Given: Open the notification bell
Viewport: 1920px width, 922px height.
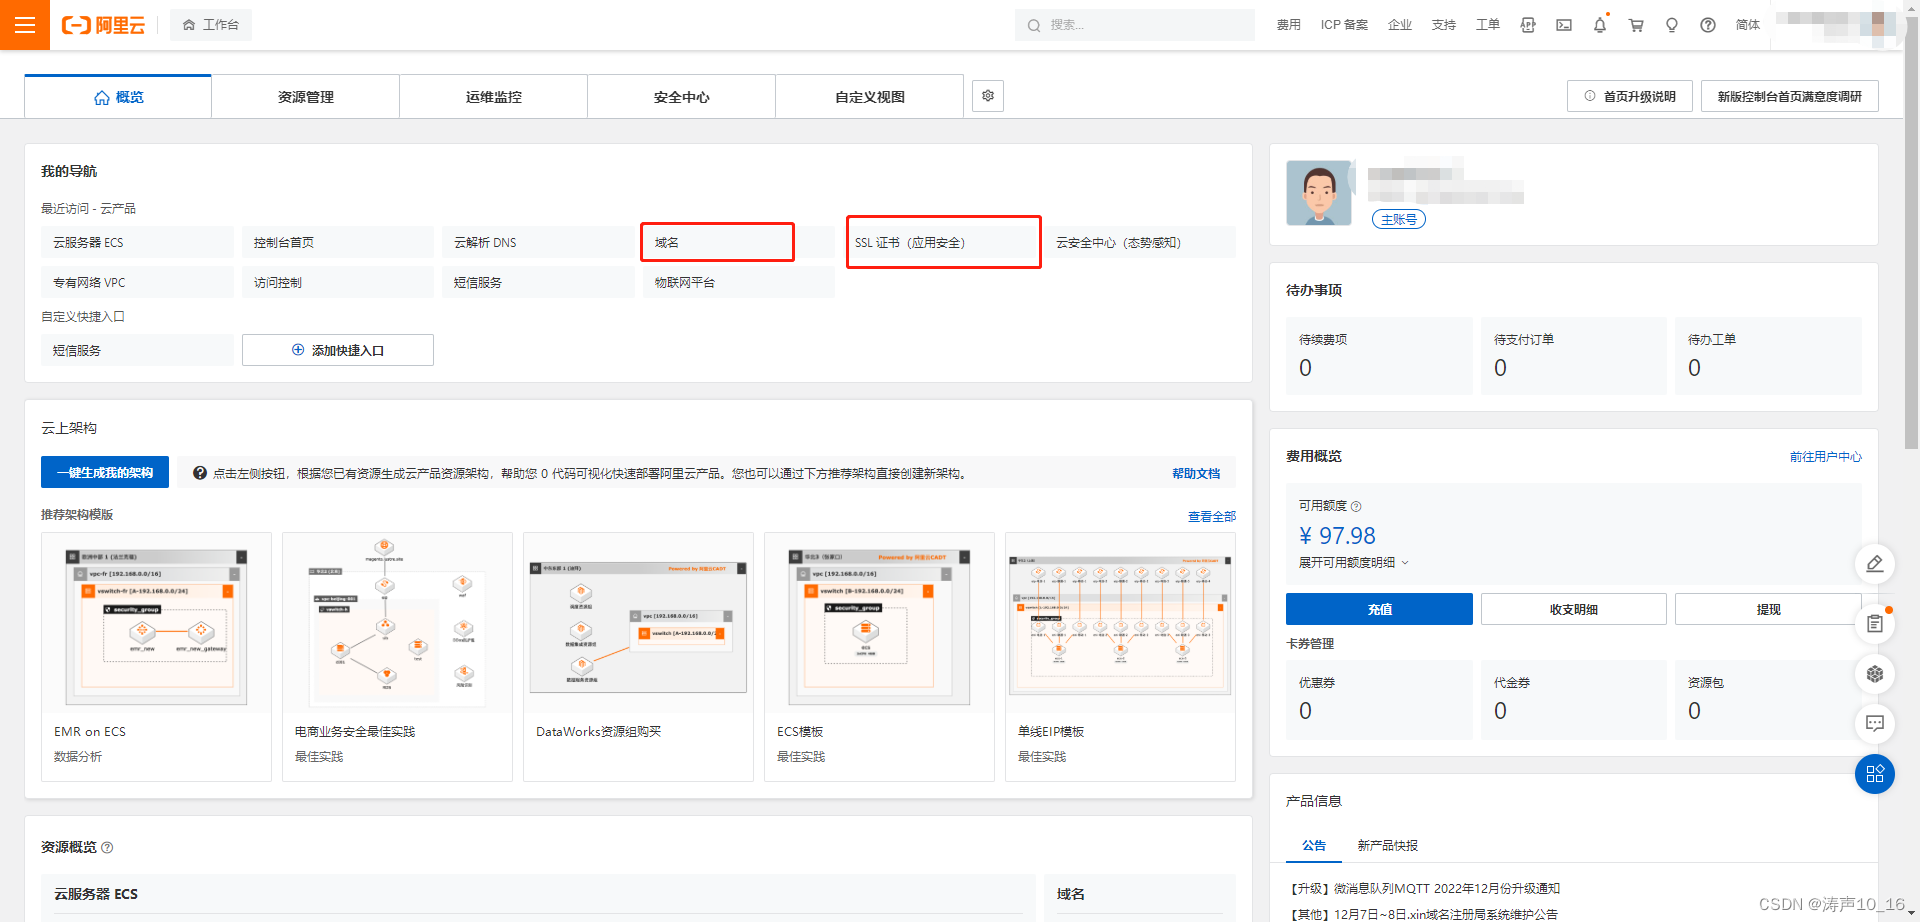Looking at the screenshot, I should [x=1600, y=25].
